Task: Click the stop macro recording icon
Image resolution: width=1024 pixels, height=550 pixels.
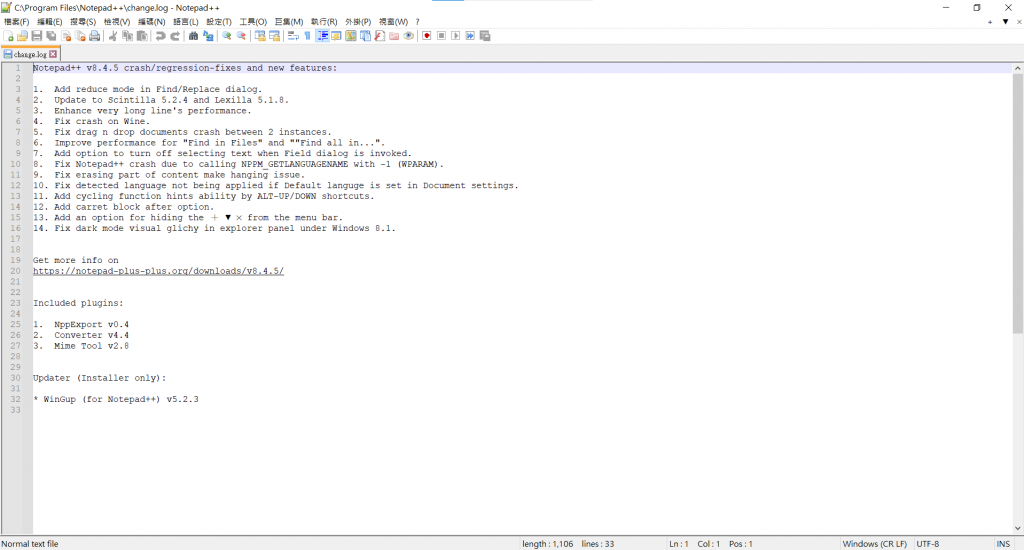Action: click(441, 36)
